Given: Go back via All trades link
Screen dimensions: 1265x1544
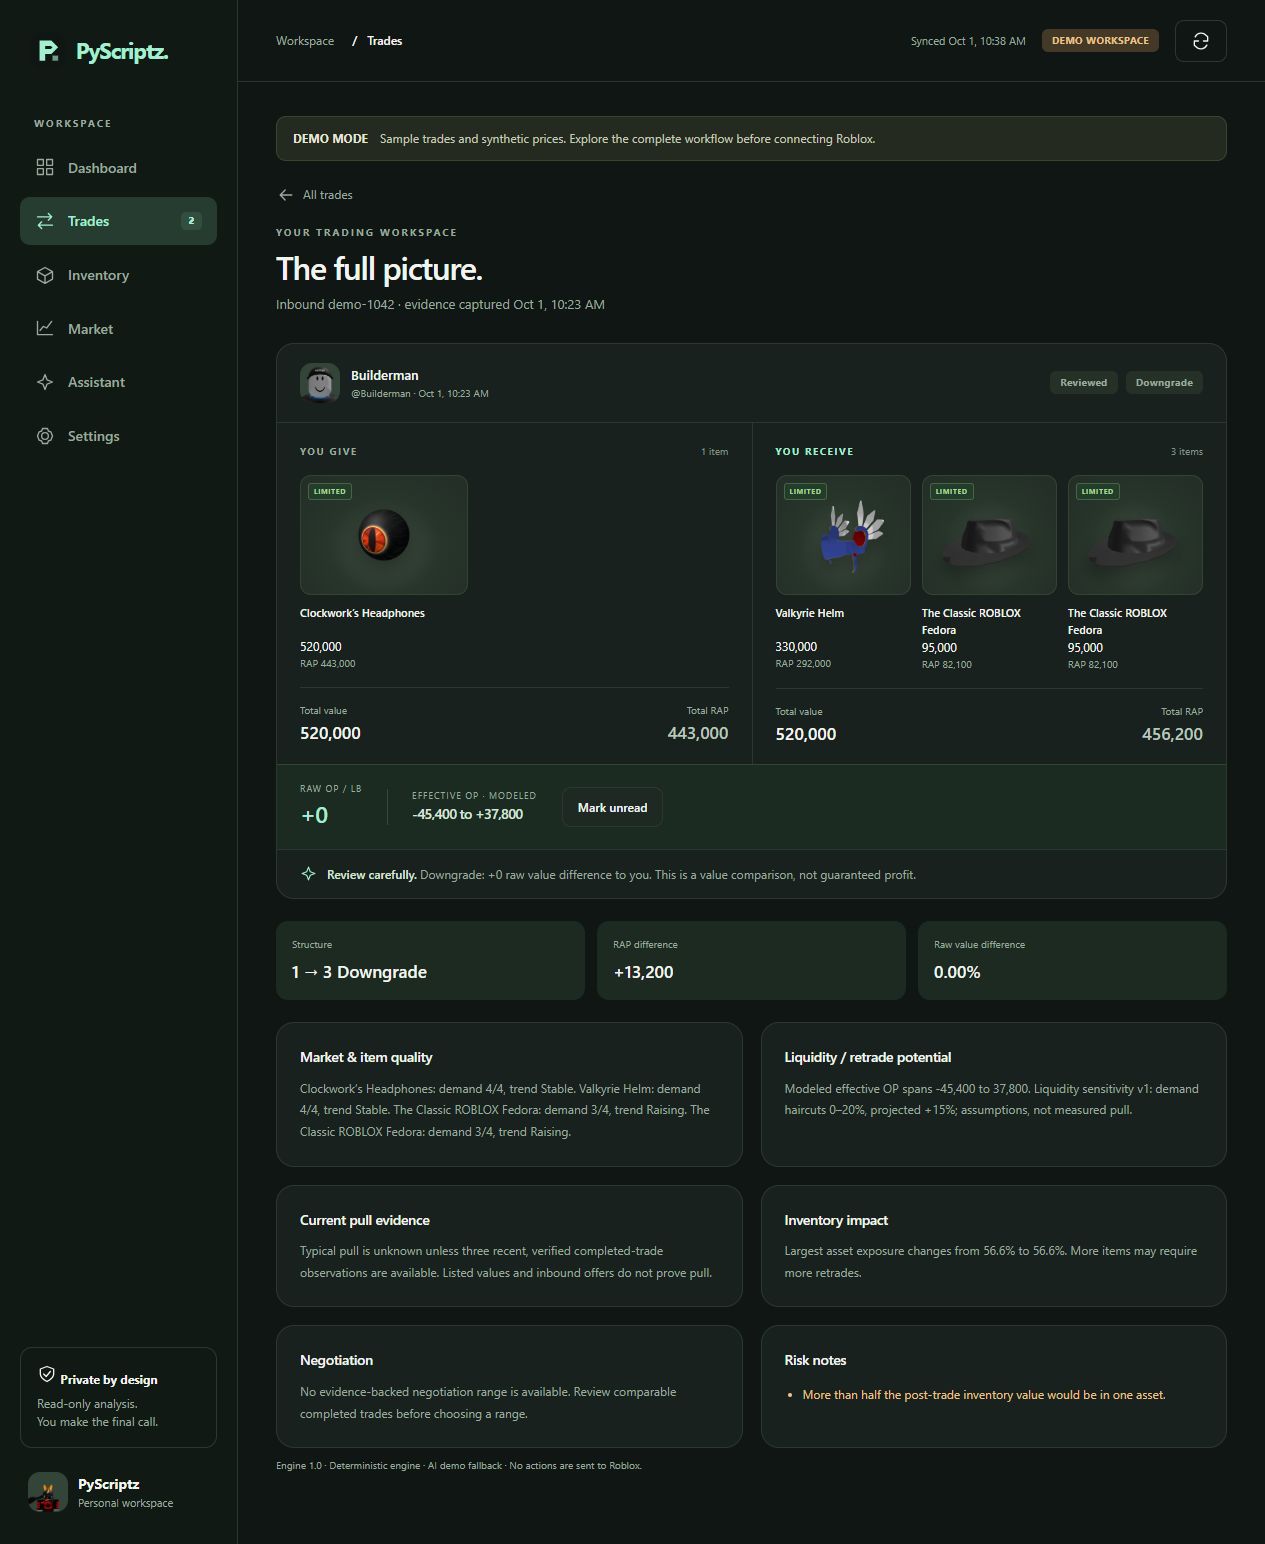Looking at the screenshot, I should pyautogui.click(x=315, y=195).
